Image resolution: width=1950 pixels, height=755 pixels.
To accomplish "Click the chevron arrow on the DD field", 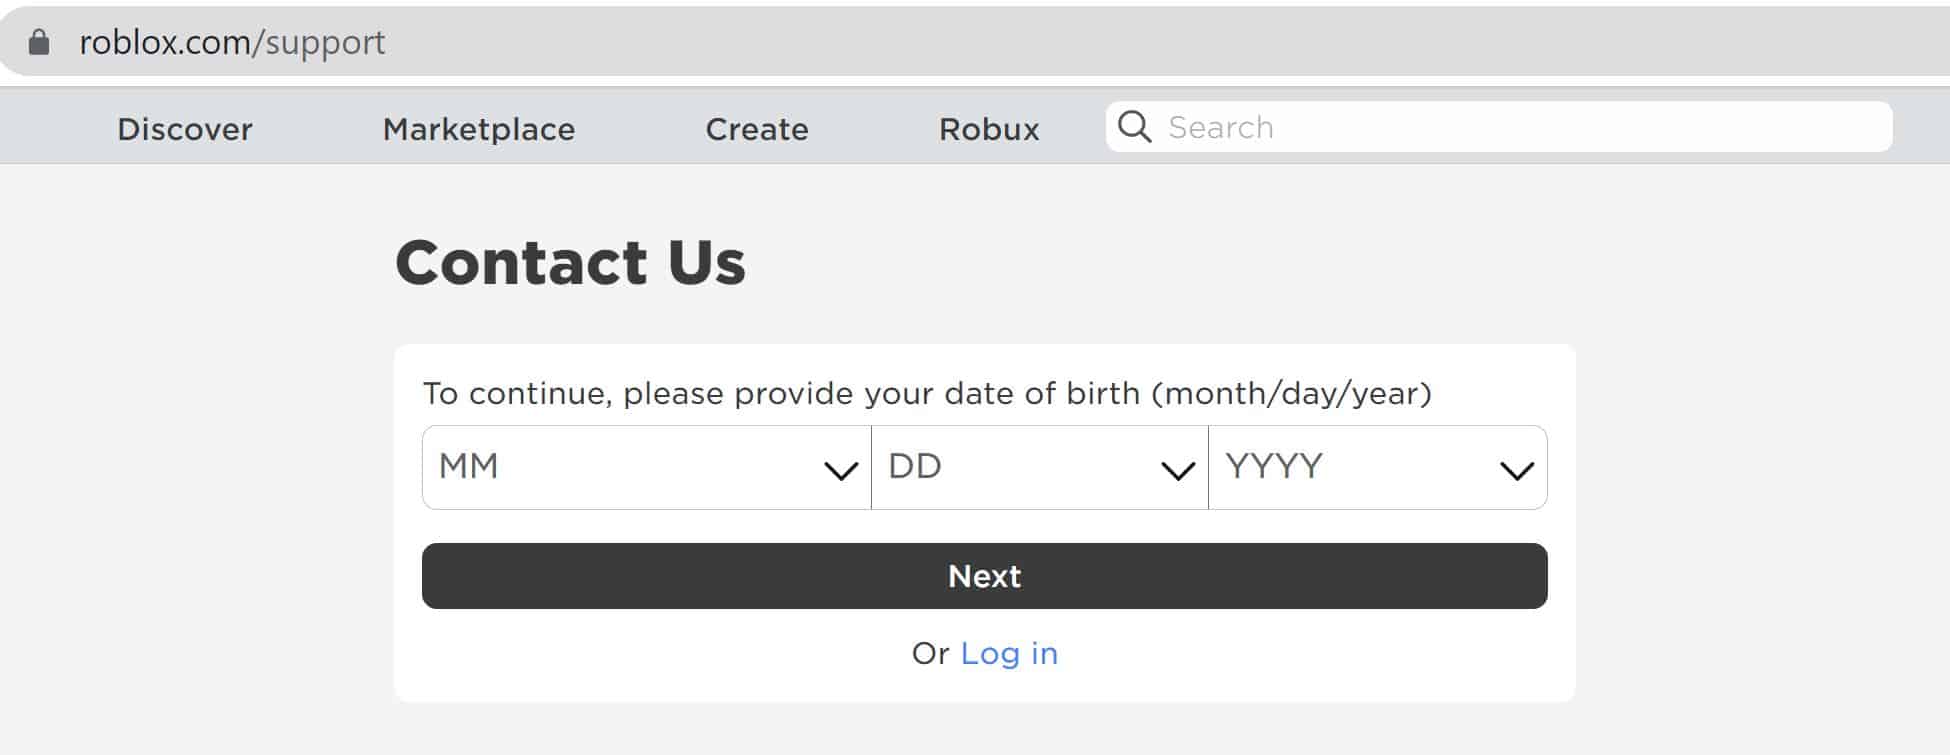I will [1177, 470].
